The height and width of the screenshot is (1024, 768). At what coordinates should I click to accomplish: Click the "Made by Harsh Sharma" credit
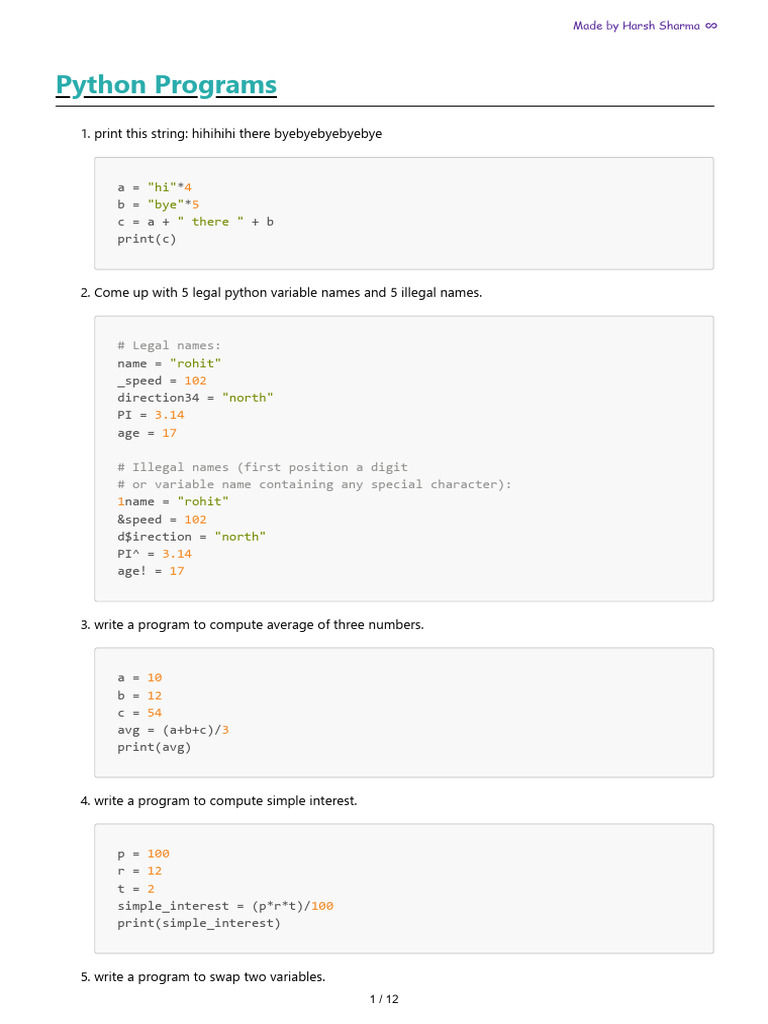coord(636,25)
